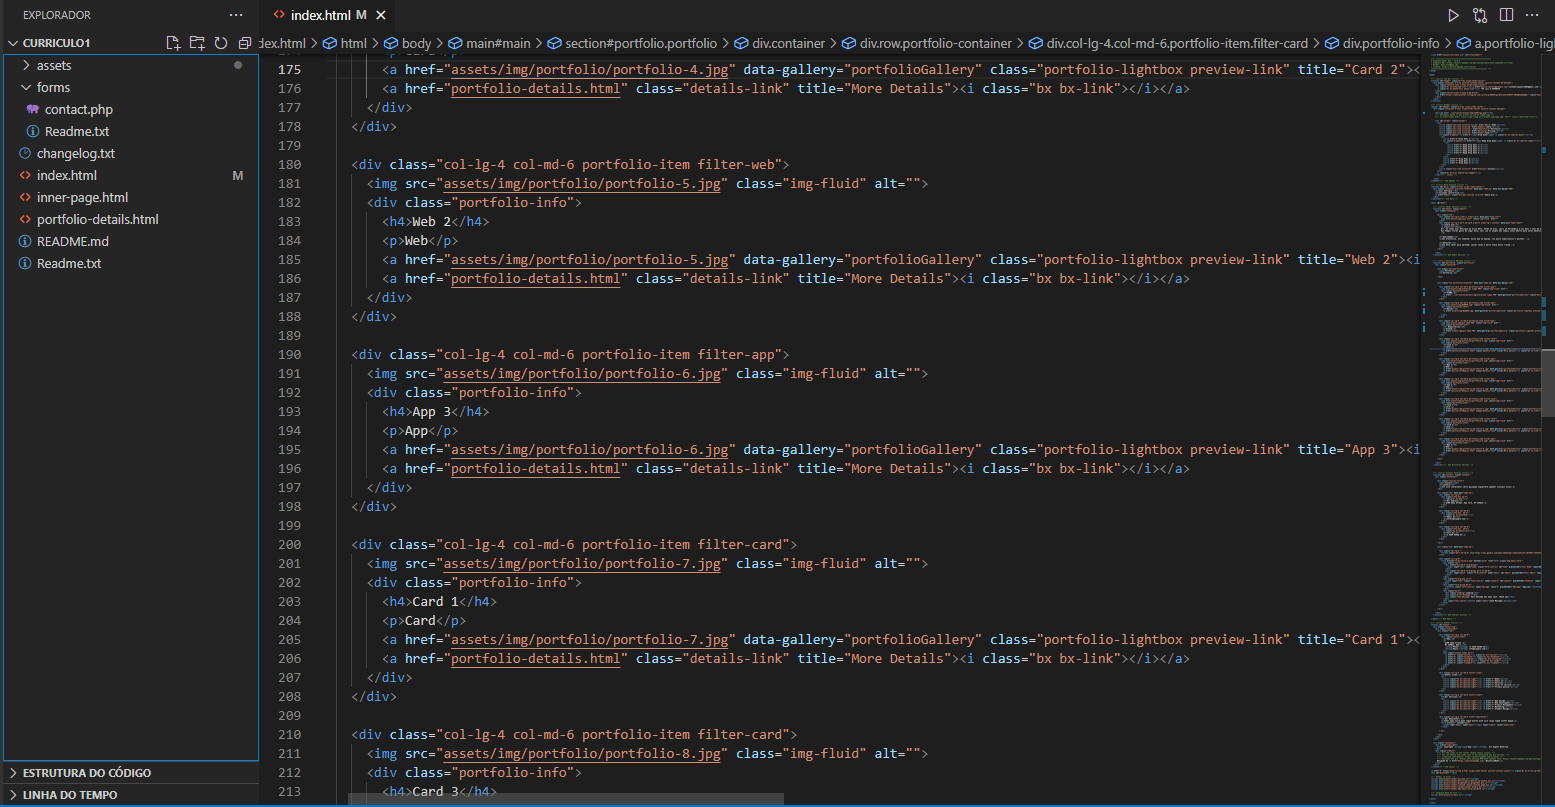The width and height of the screenshot is (1555, 807).
Task: Click section#portfolio.portfolio in the breadcrumb
Action: 640,43
